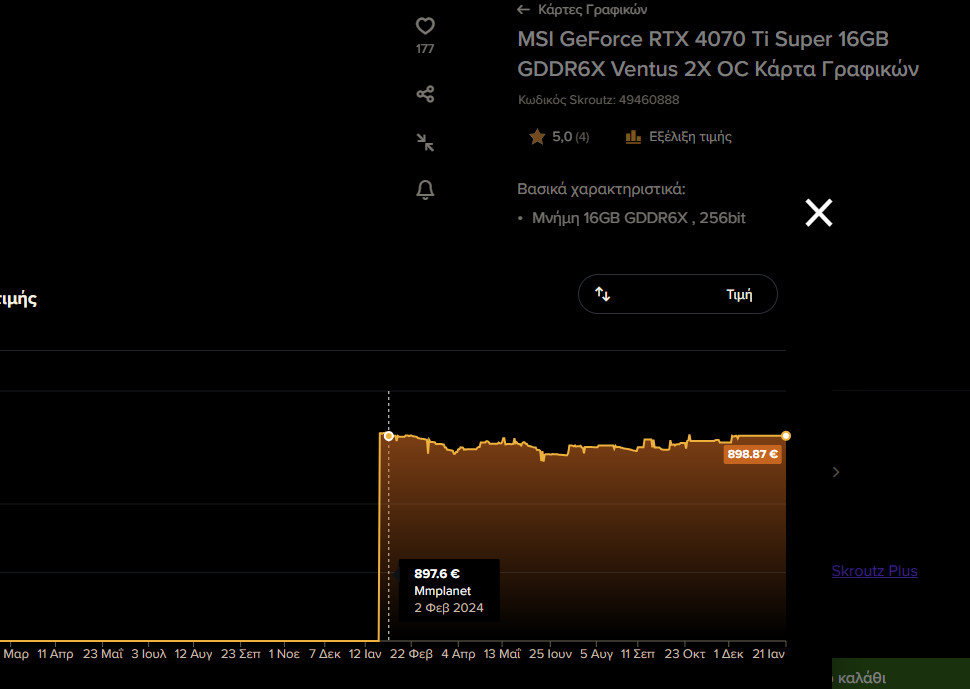970x689 pixels.
Task: Click the 177 favorites count
Action: coord(425,49)
